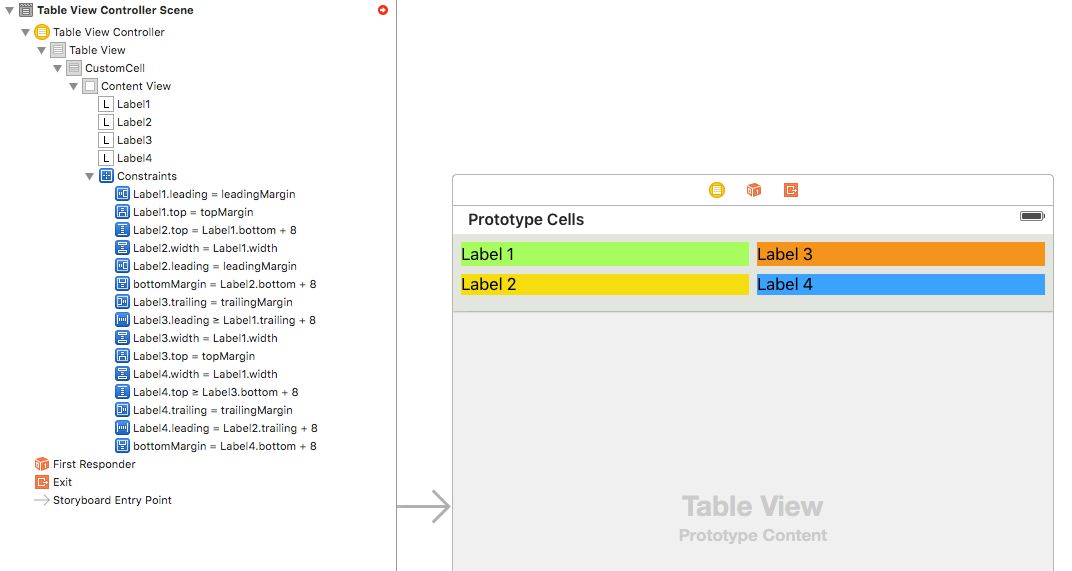Select the yellow Label 2 on canvas
Image resolution: width=1072 pixels, height=571 pixels.
coord(604,284)
